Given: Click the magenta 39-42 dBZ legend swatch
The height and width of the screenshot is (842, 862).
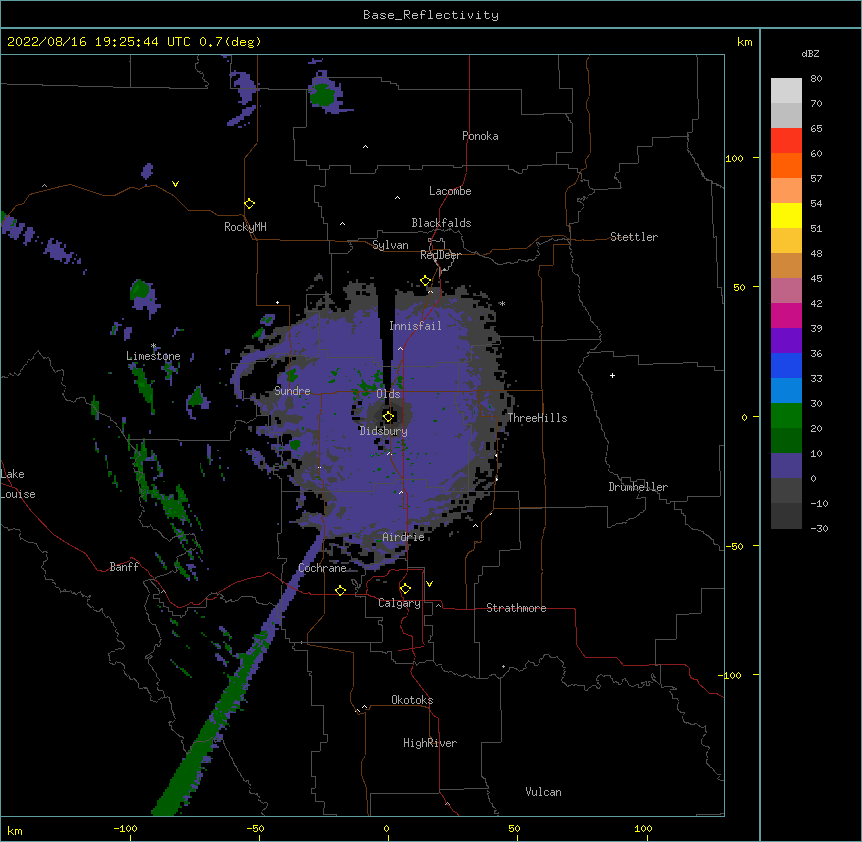Looking at the screenshot, I should (x=786, y=315).
